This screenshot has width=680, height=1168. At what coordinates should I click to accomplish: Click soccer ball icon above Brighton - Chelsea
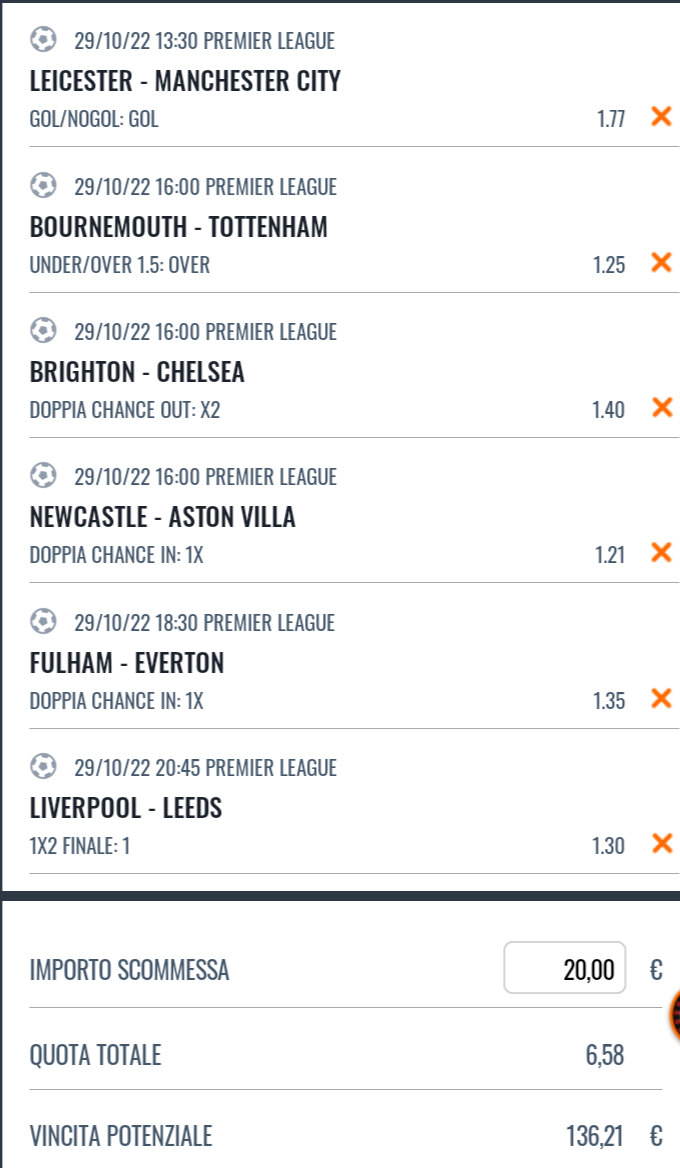pyautogui.click(x=43, y=330)
